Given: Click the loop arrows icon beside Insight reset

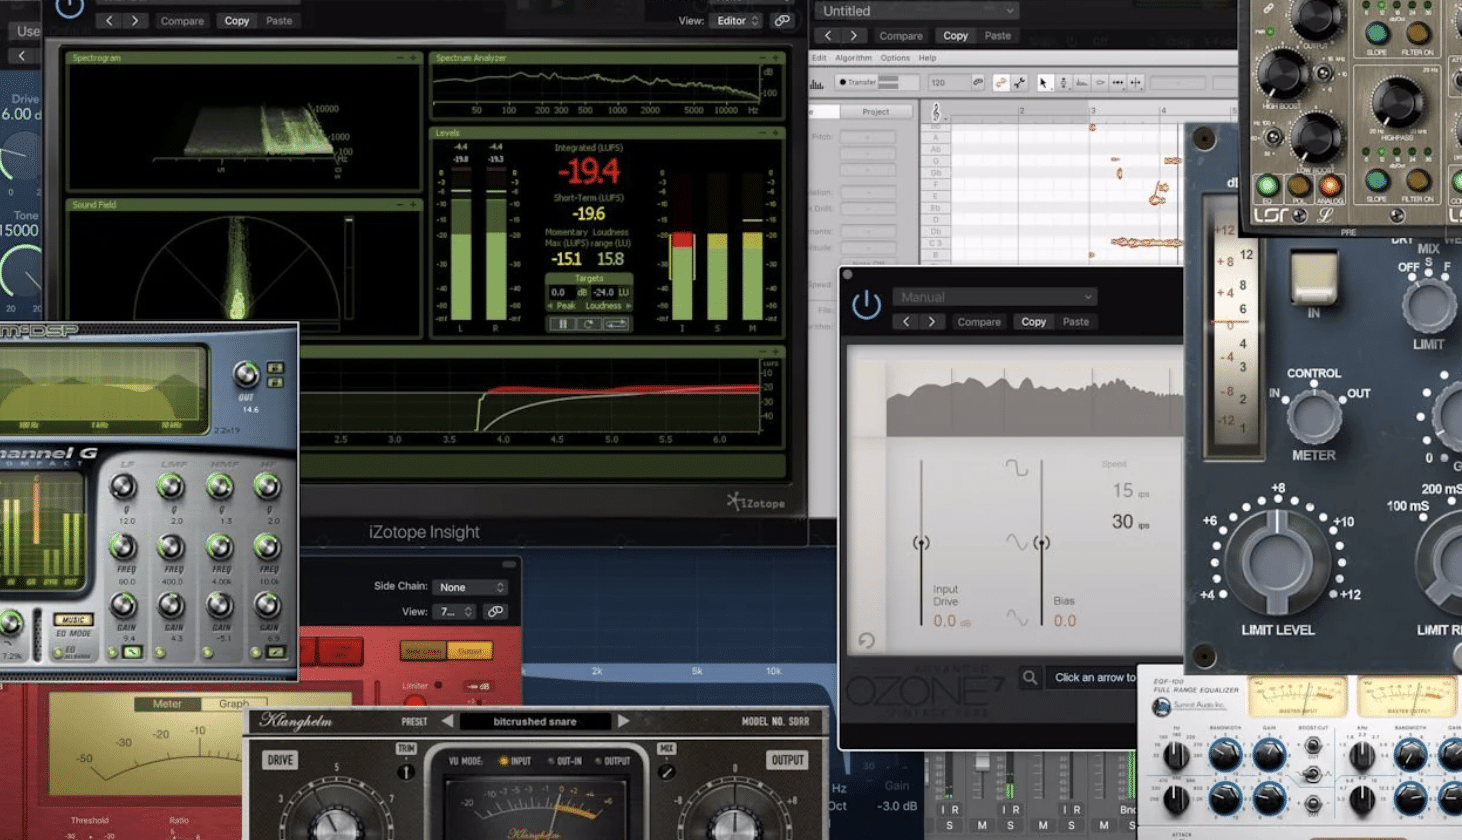Looking at the screenshot, I should [x=616, y=323].
